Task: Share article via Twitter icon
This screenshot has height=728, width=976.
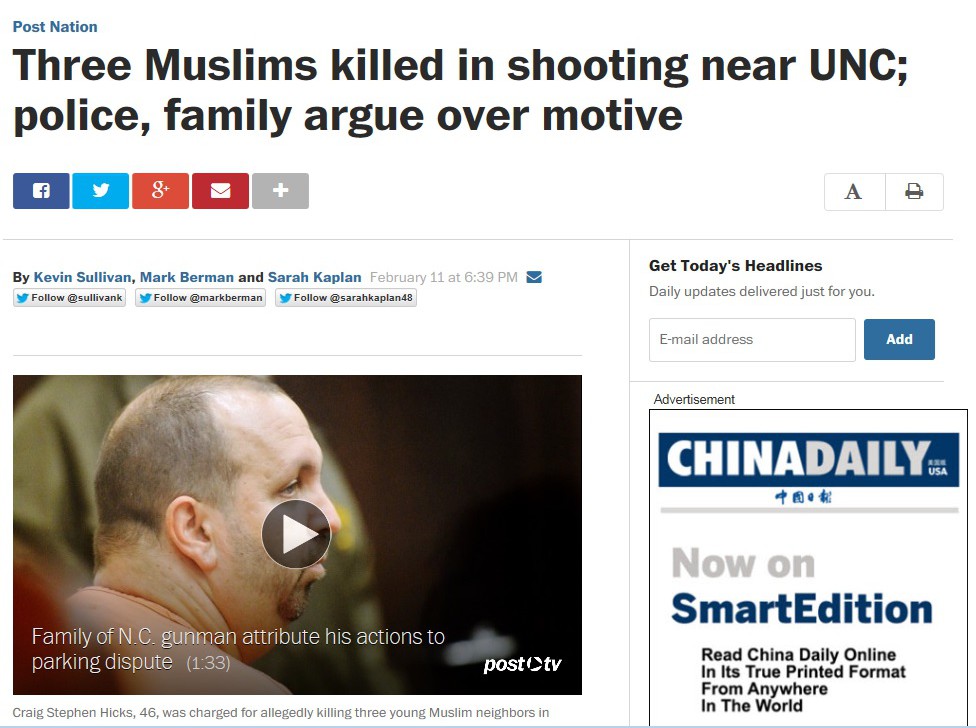Action: click(101, 191)
